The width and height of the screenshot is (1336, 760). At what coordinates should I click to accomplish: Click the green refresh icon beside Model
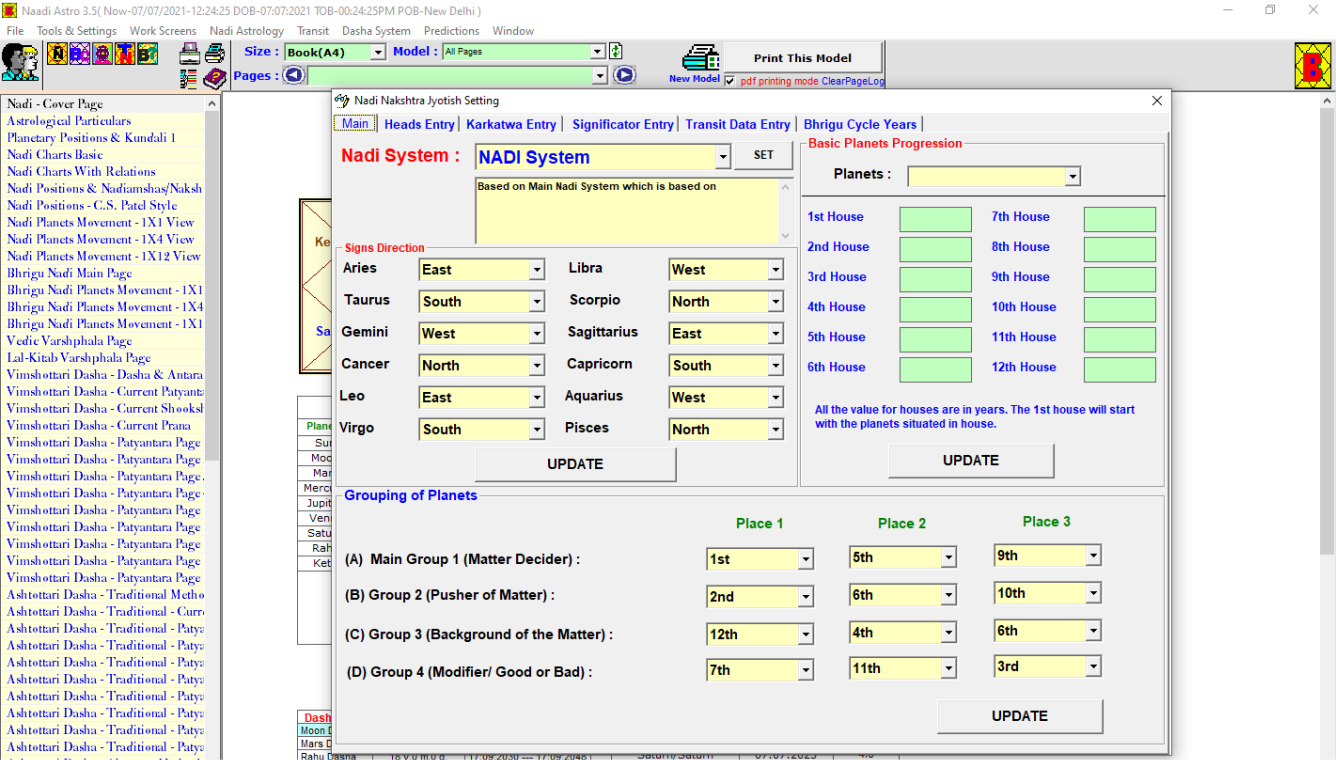click(x=616, y=51)
